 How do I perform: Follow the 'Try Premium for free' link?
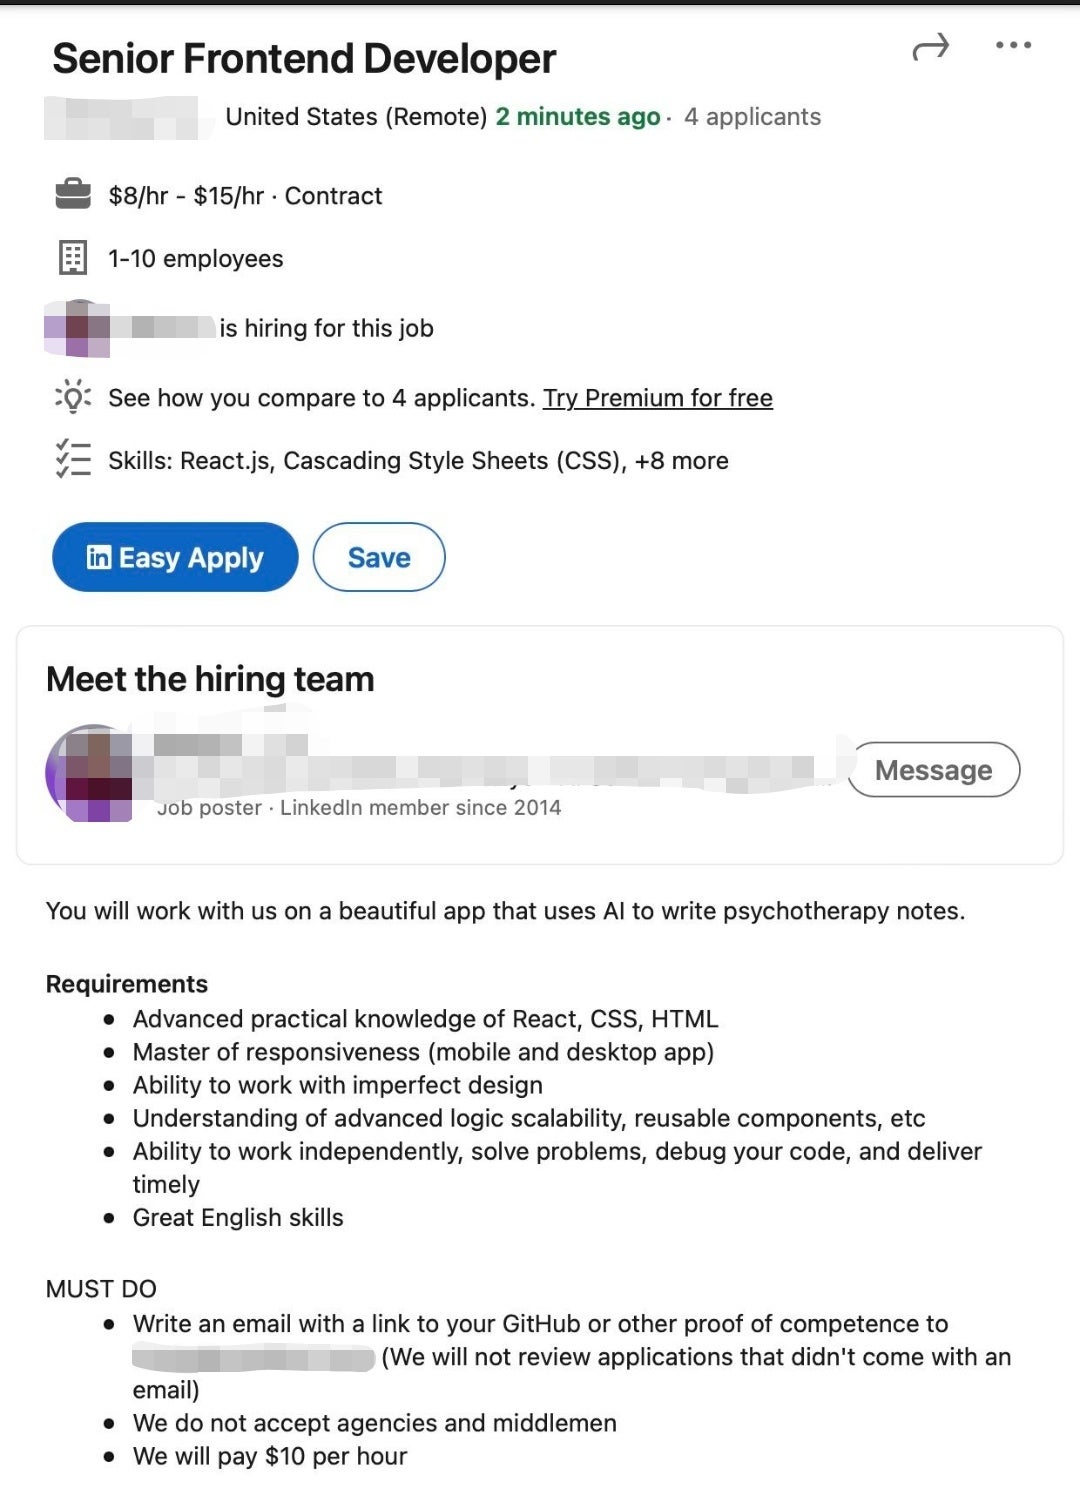pyautogui.click(x=657, y=398)
